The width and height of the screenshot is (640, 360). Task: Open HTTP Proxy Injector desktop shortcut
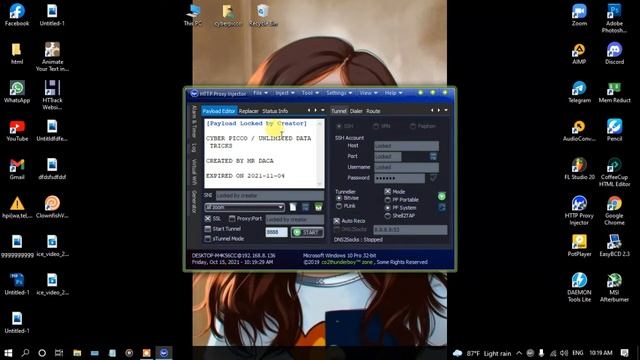[x=579, y=211]
